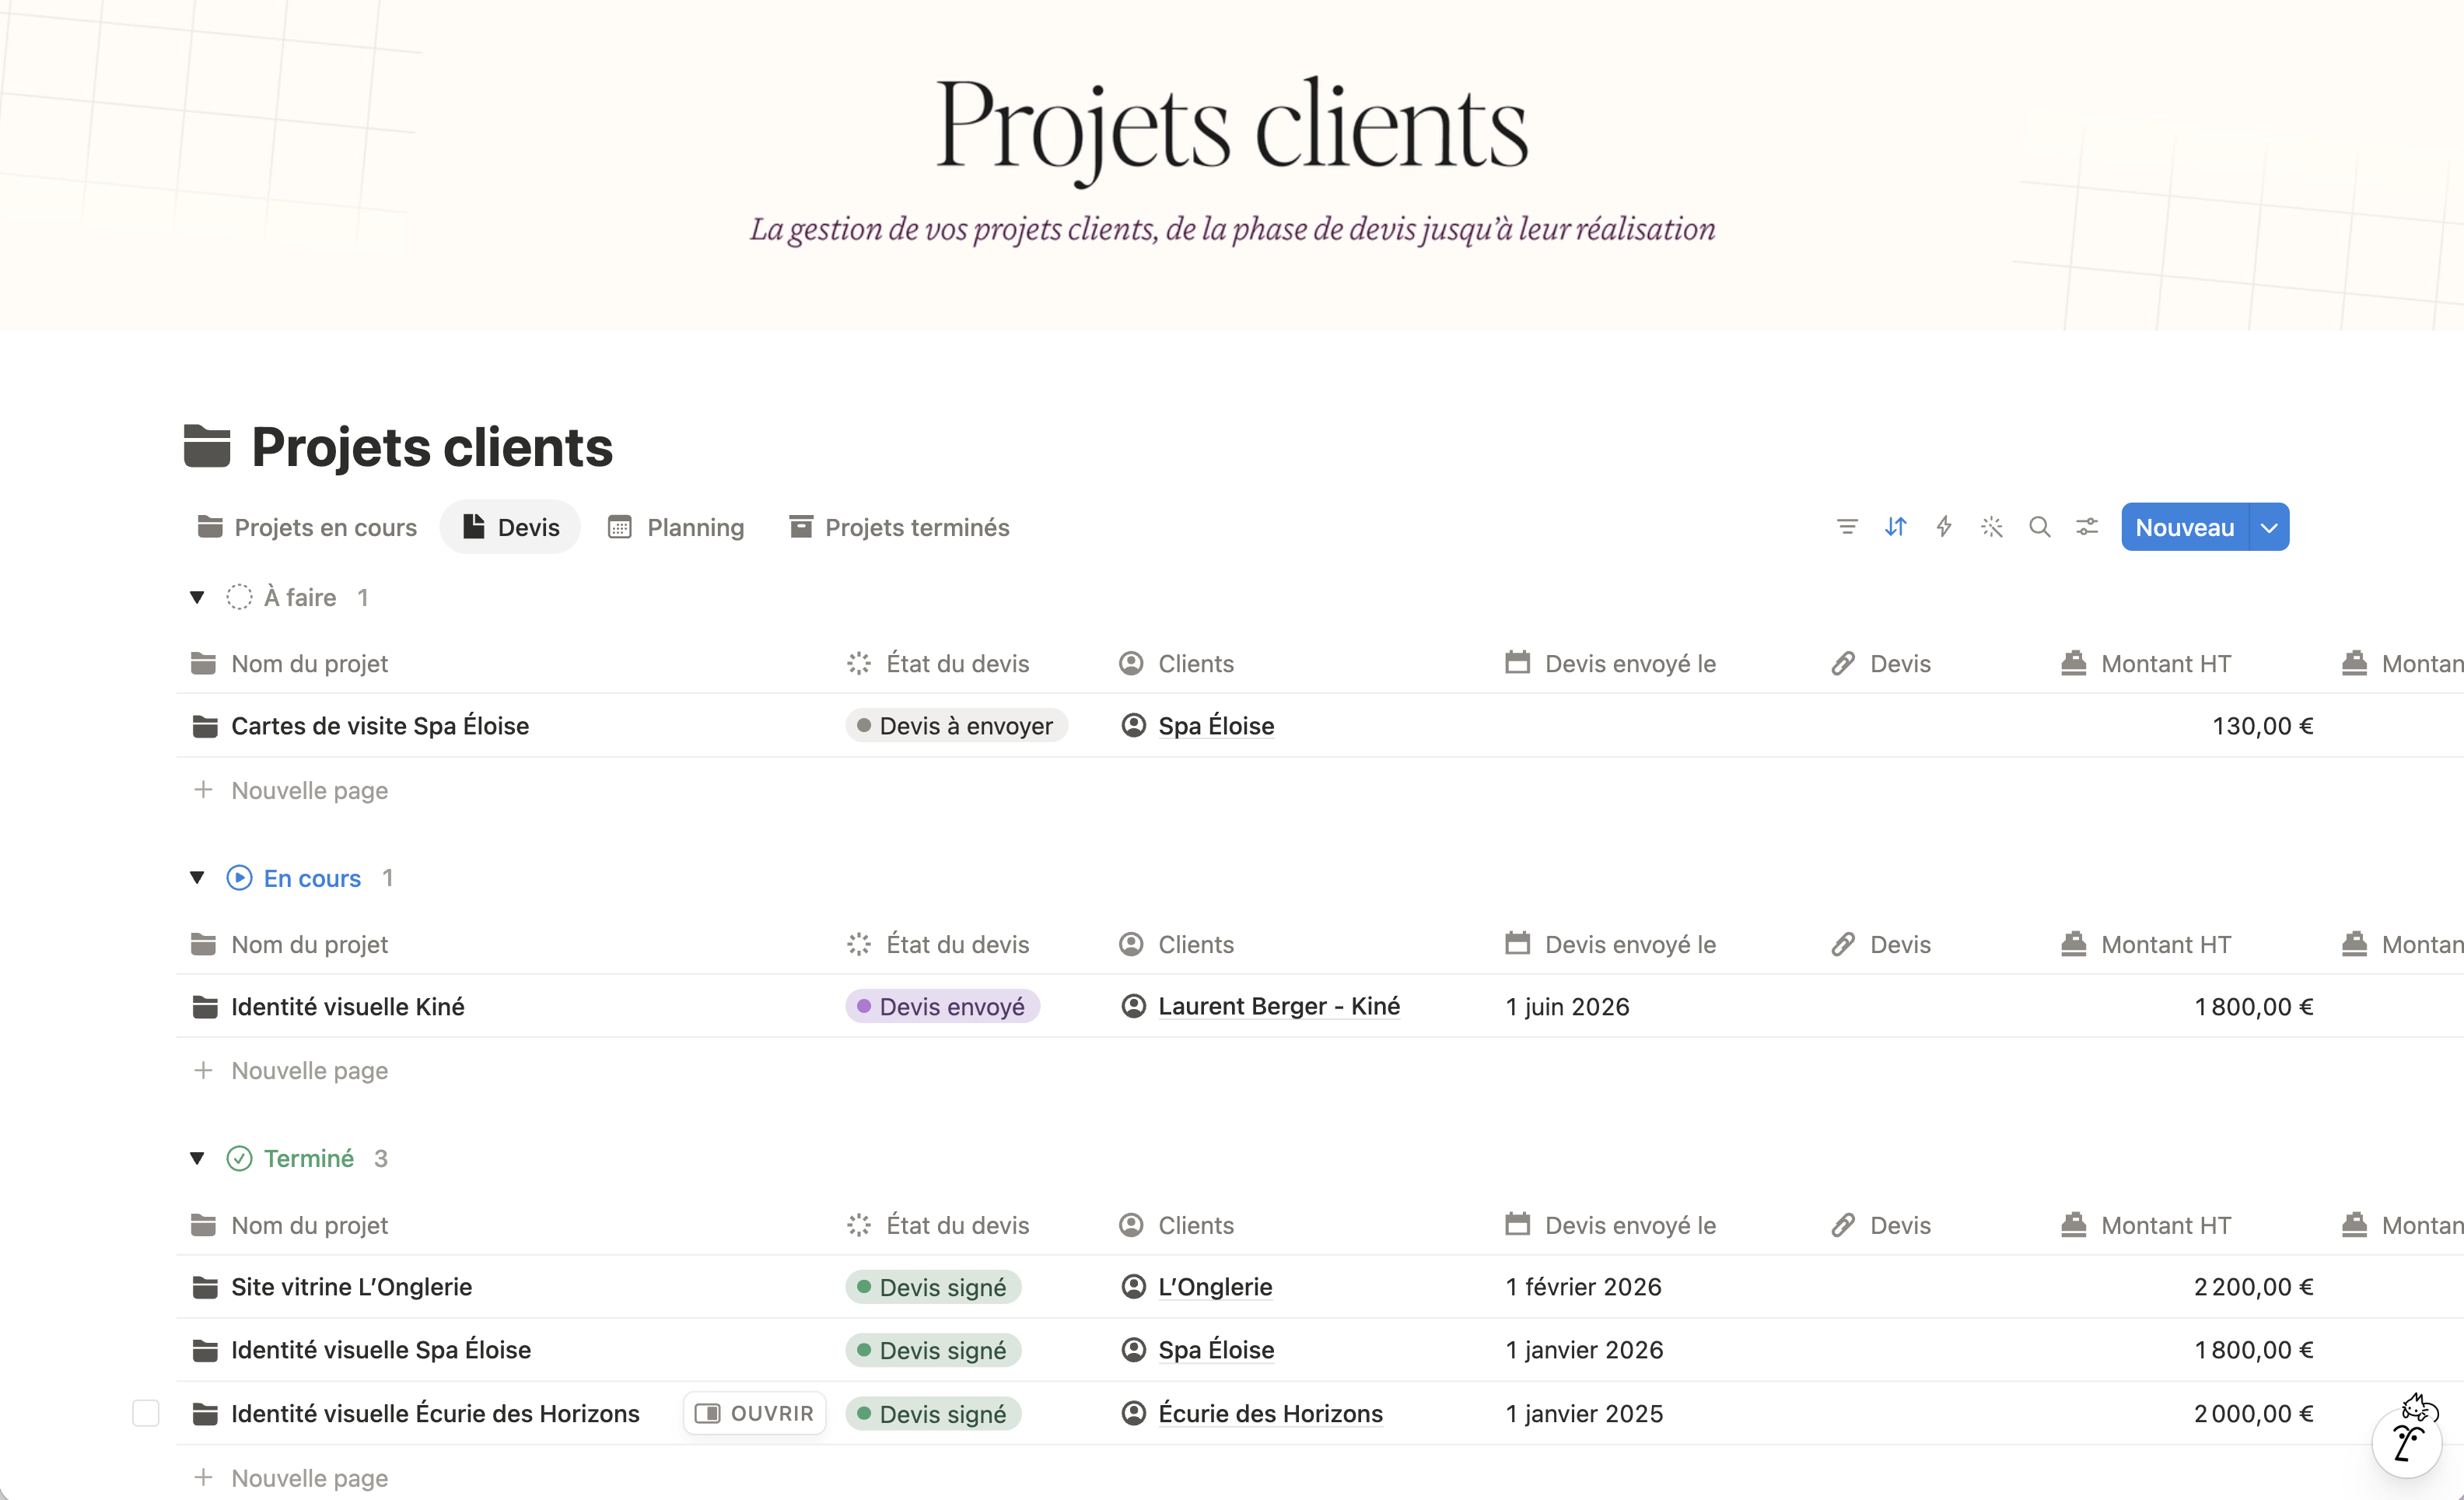Viewport: 2464px width, 1500px height.
Task: Click the plus icon under Identité visuelle Kiné row
Action: coord(203,1070)
